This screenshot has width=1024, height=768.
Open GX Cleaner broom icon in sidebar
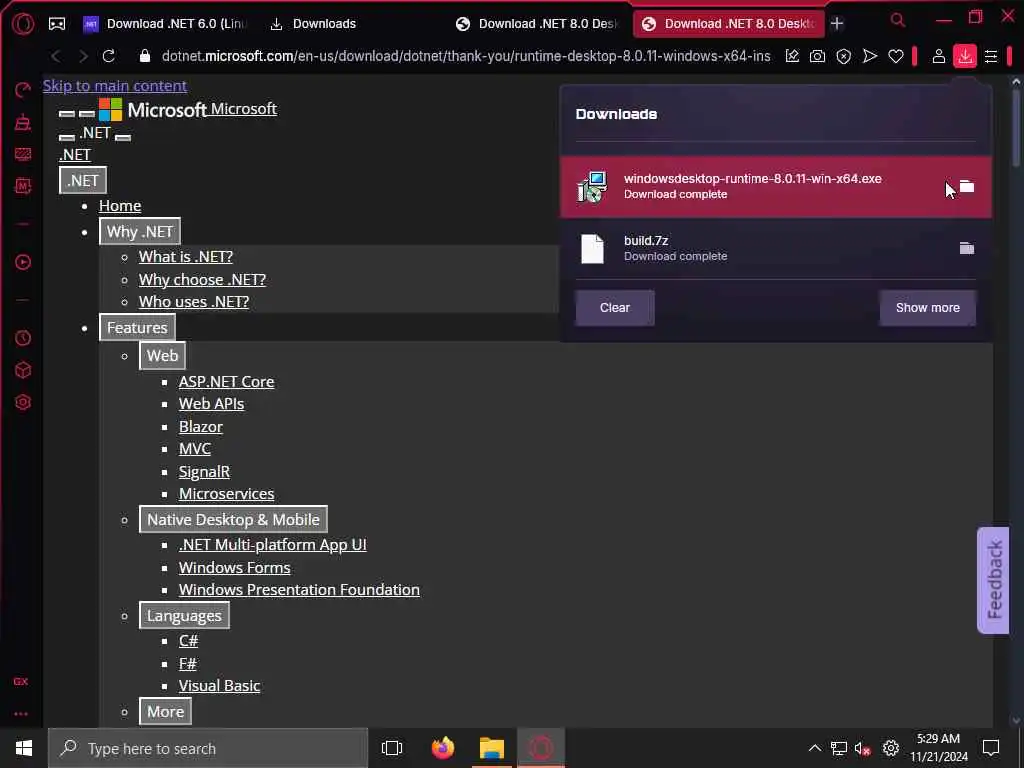23,122
